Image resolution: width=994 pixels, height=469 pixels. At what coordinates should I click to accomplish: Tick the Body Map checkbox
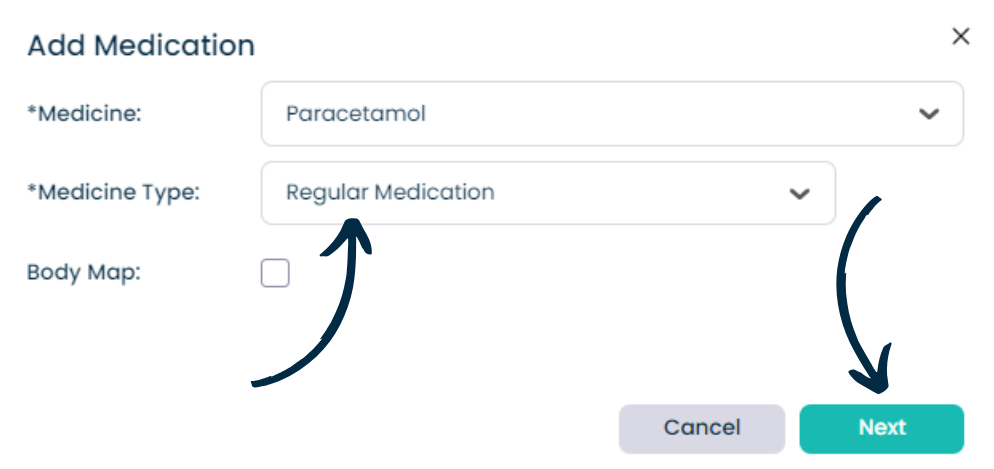275,273
